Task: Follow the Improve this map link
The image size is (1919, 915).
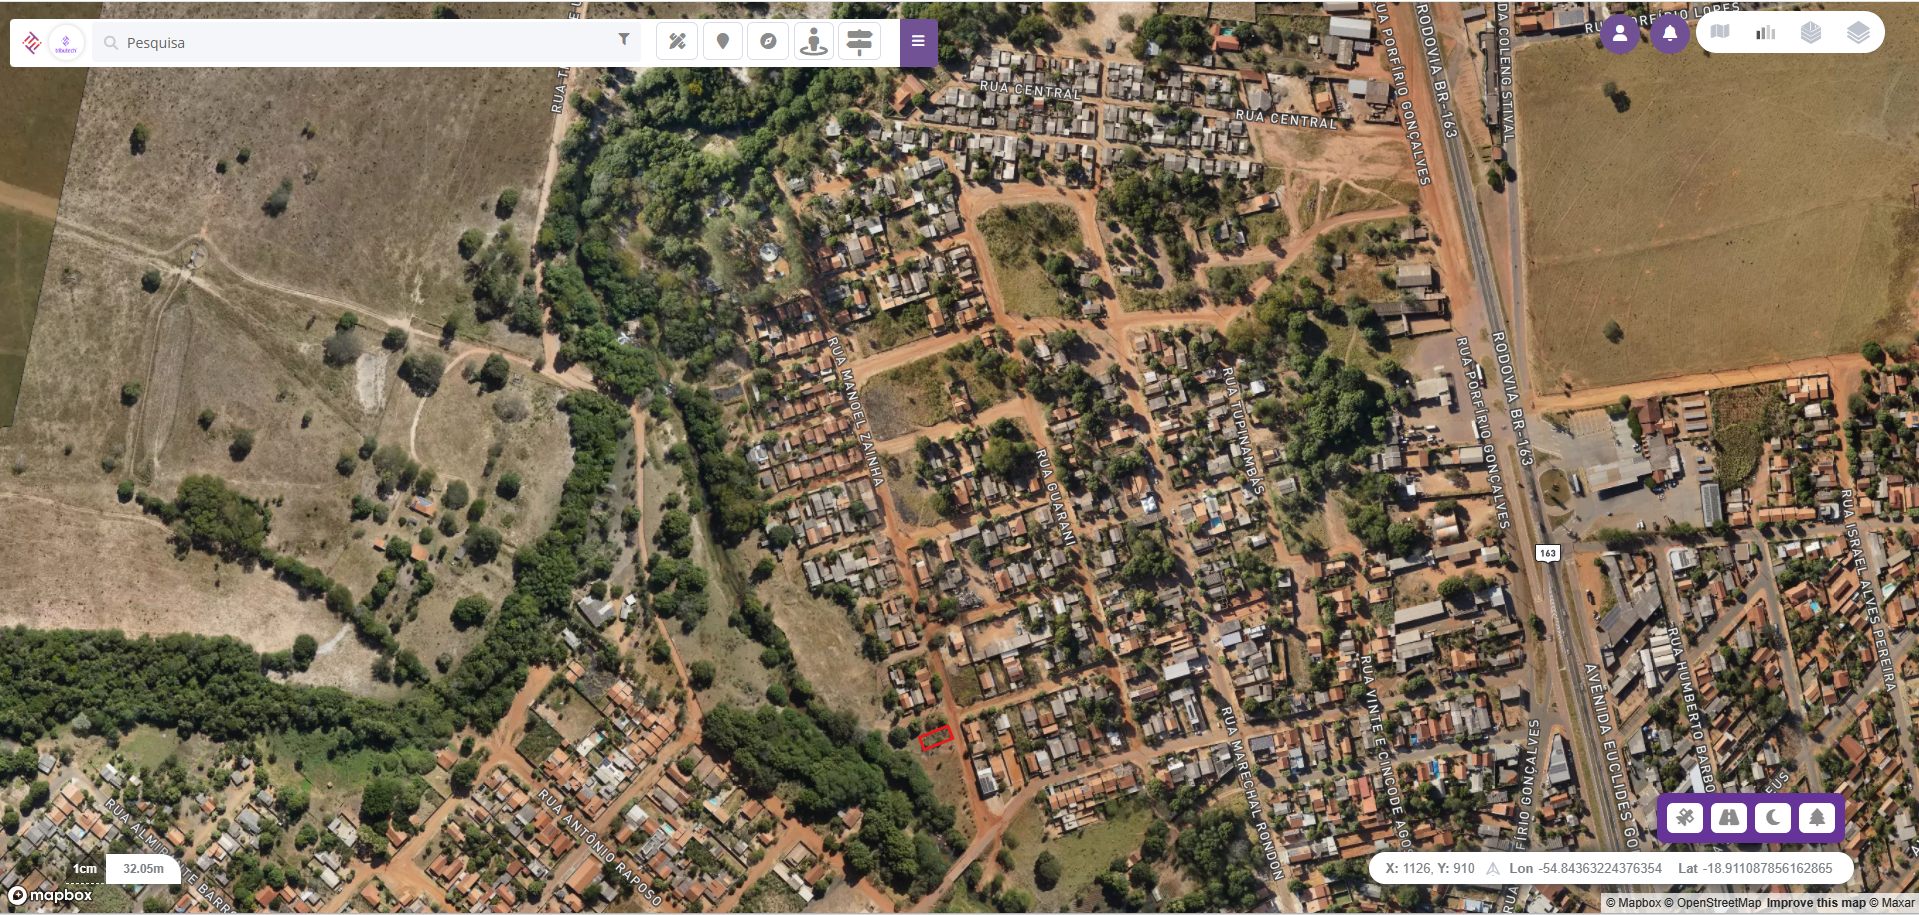Action: (x=1816, y=903)
